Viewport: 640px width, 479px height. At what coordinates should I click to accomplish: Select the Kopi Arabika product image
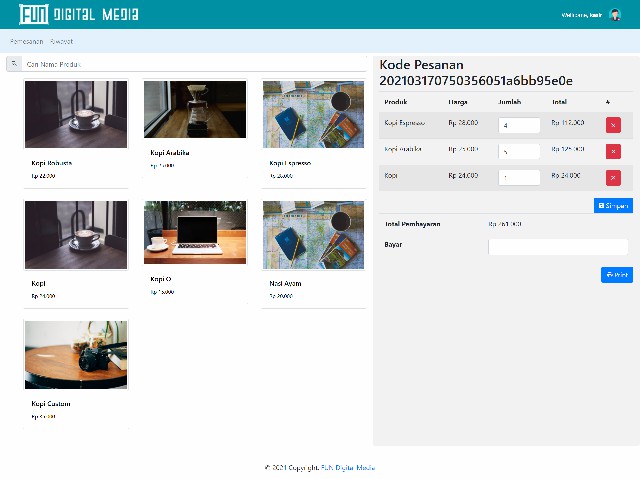click(195, 109)
